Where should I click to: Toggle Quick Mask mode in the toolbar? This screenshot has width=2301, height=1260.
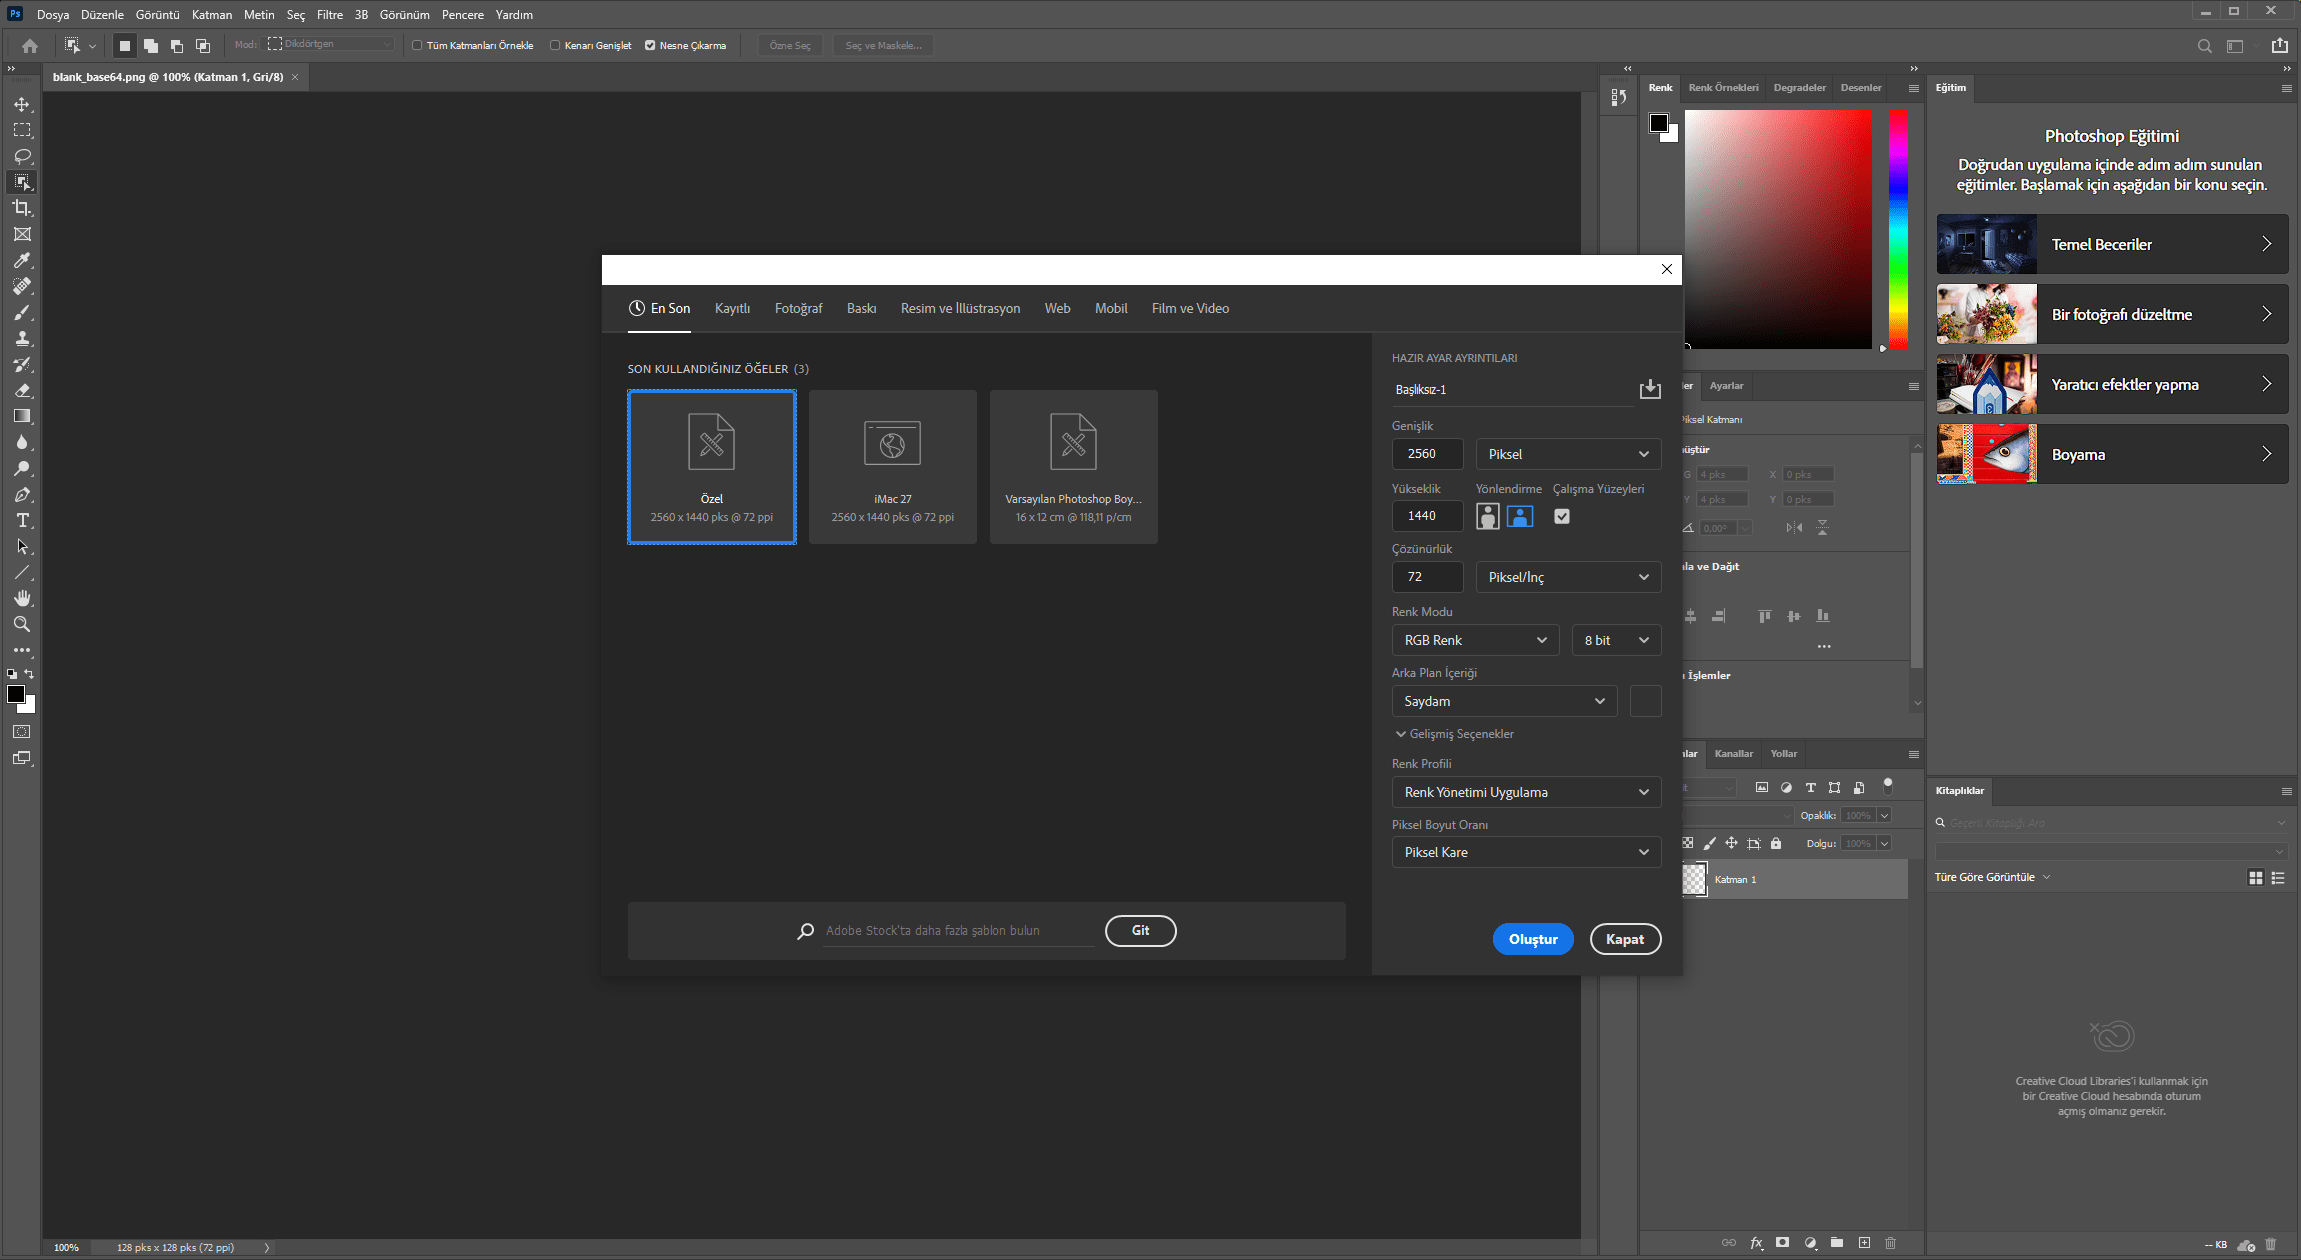(22, 731)
